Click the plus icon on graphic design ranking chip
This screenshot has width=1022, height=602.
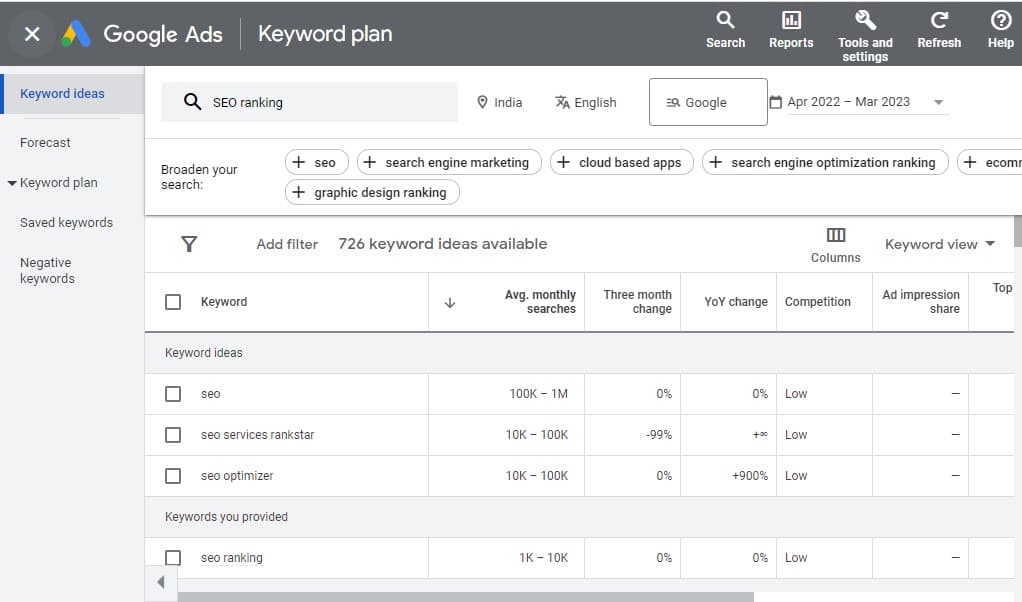299,192
